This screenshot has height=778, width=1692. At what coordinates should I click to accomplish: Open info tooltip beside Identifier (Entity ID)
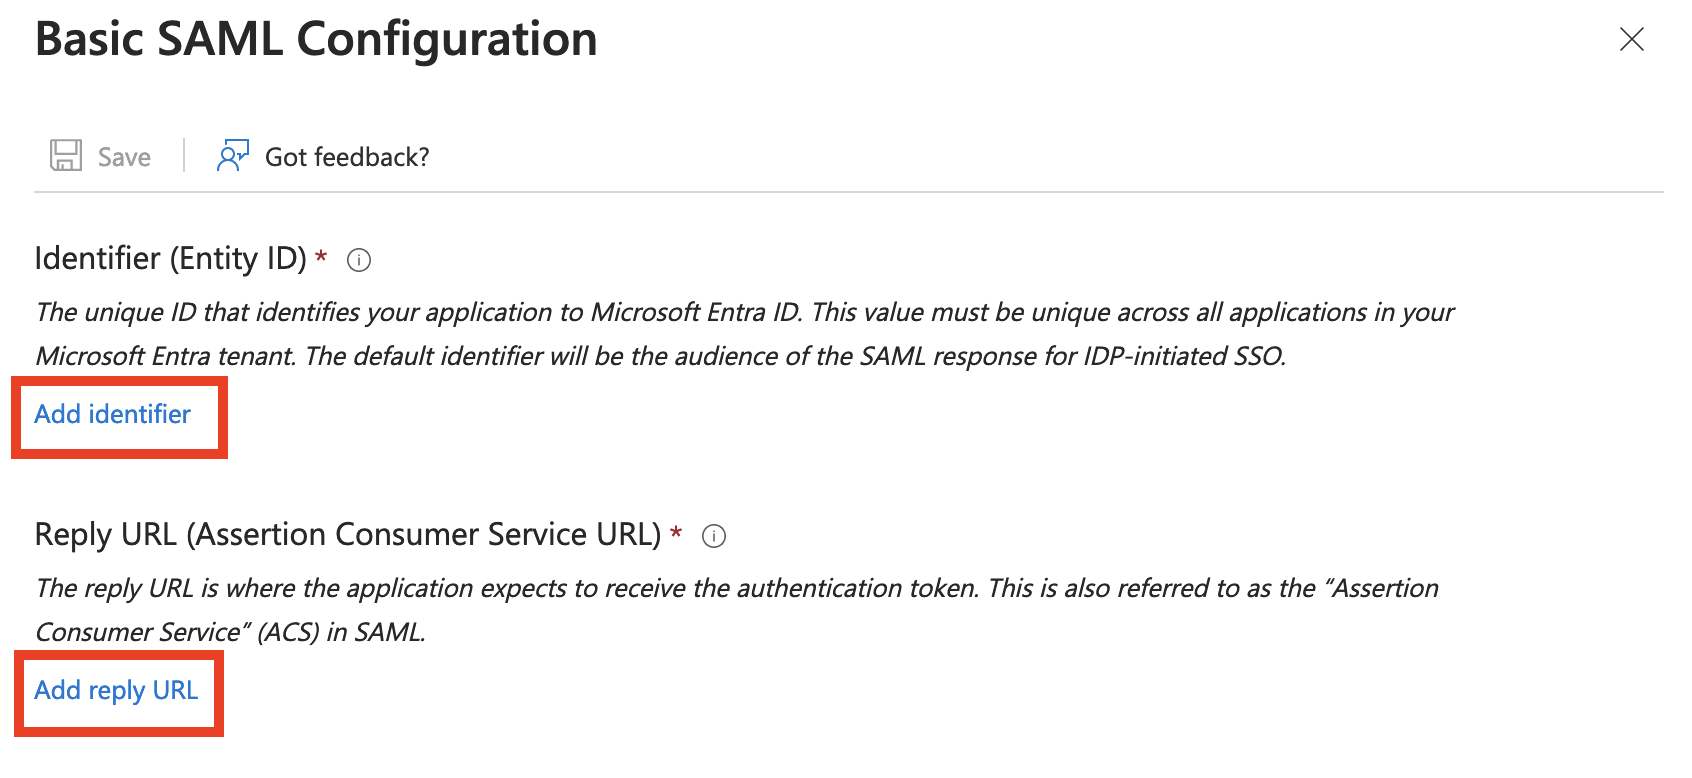click(359, 260)
